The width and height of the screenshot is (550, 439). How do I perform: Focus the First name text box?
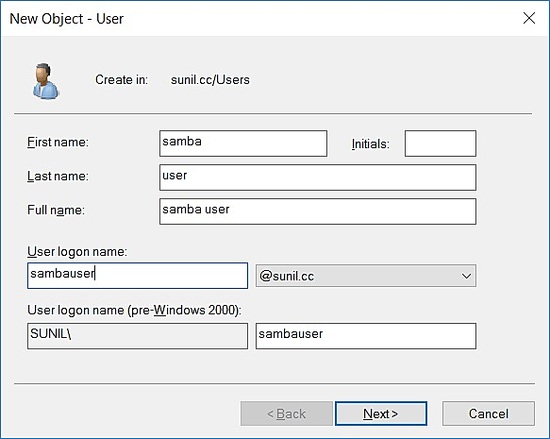point(243,143)
